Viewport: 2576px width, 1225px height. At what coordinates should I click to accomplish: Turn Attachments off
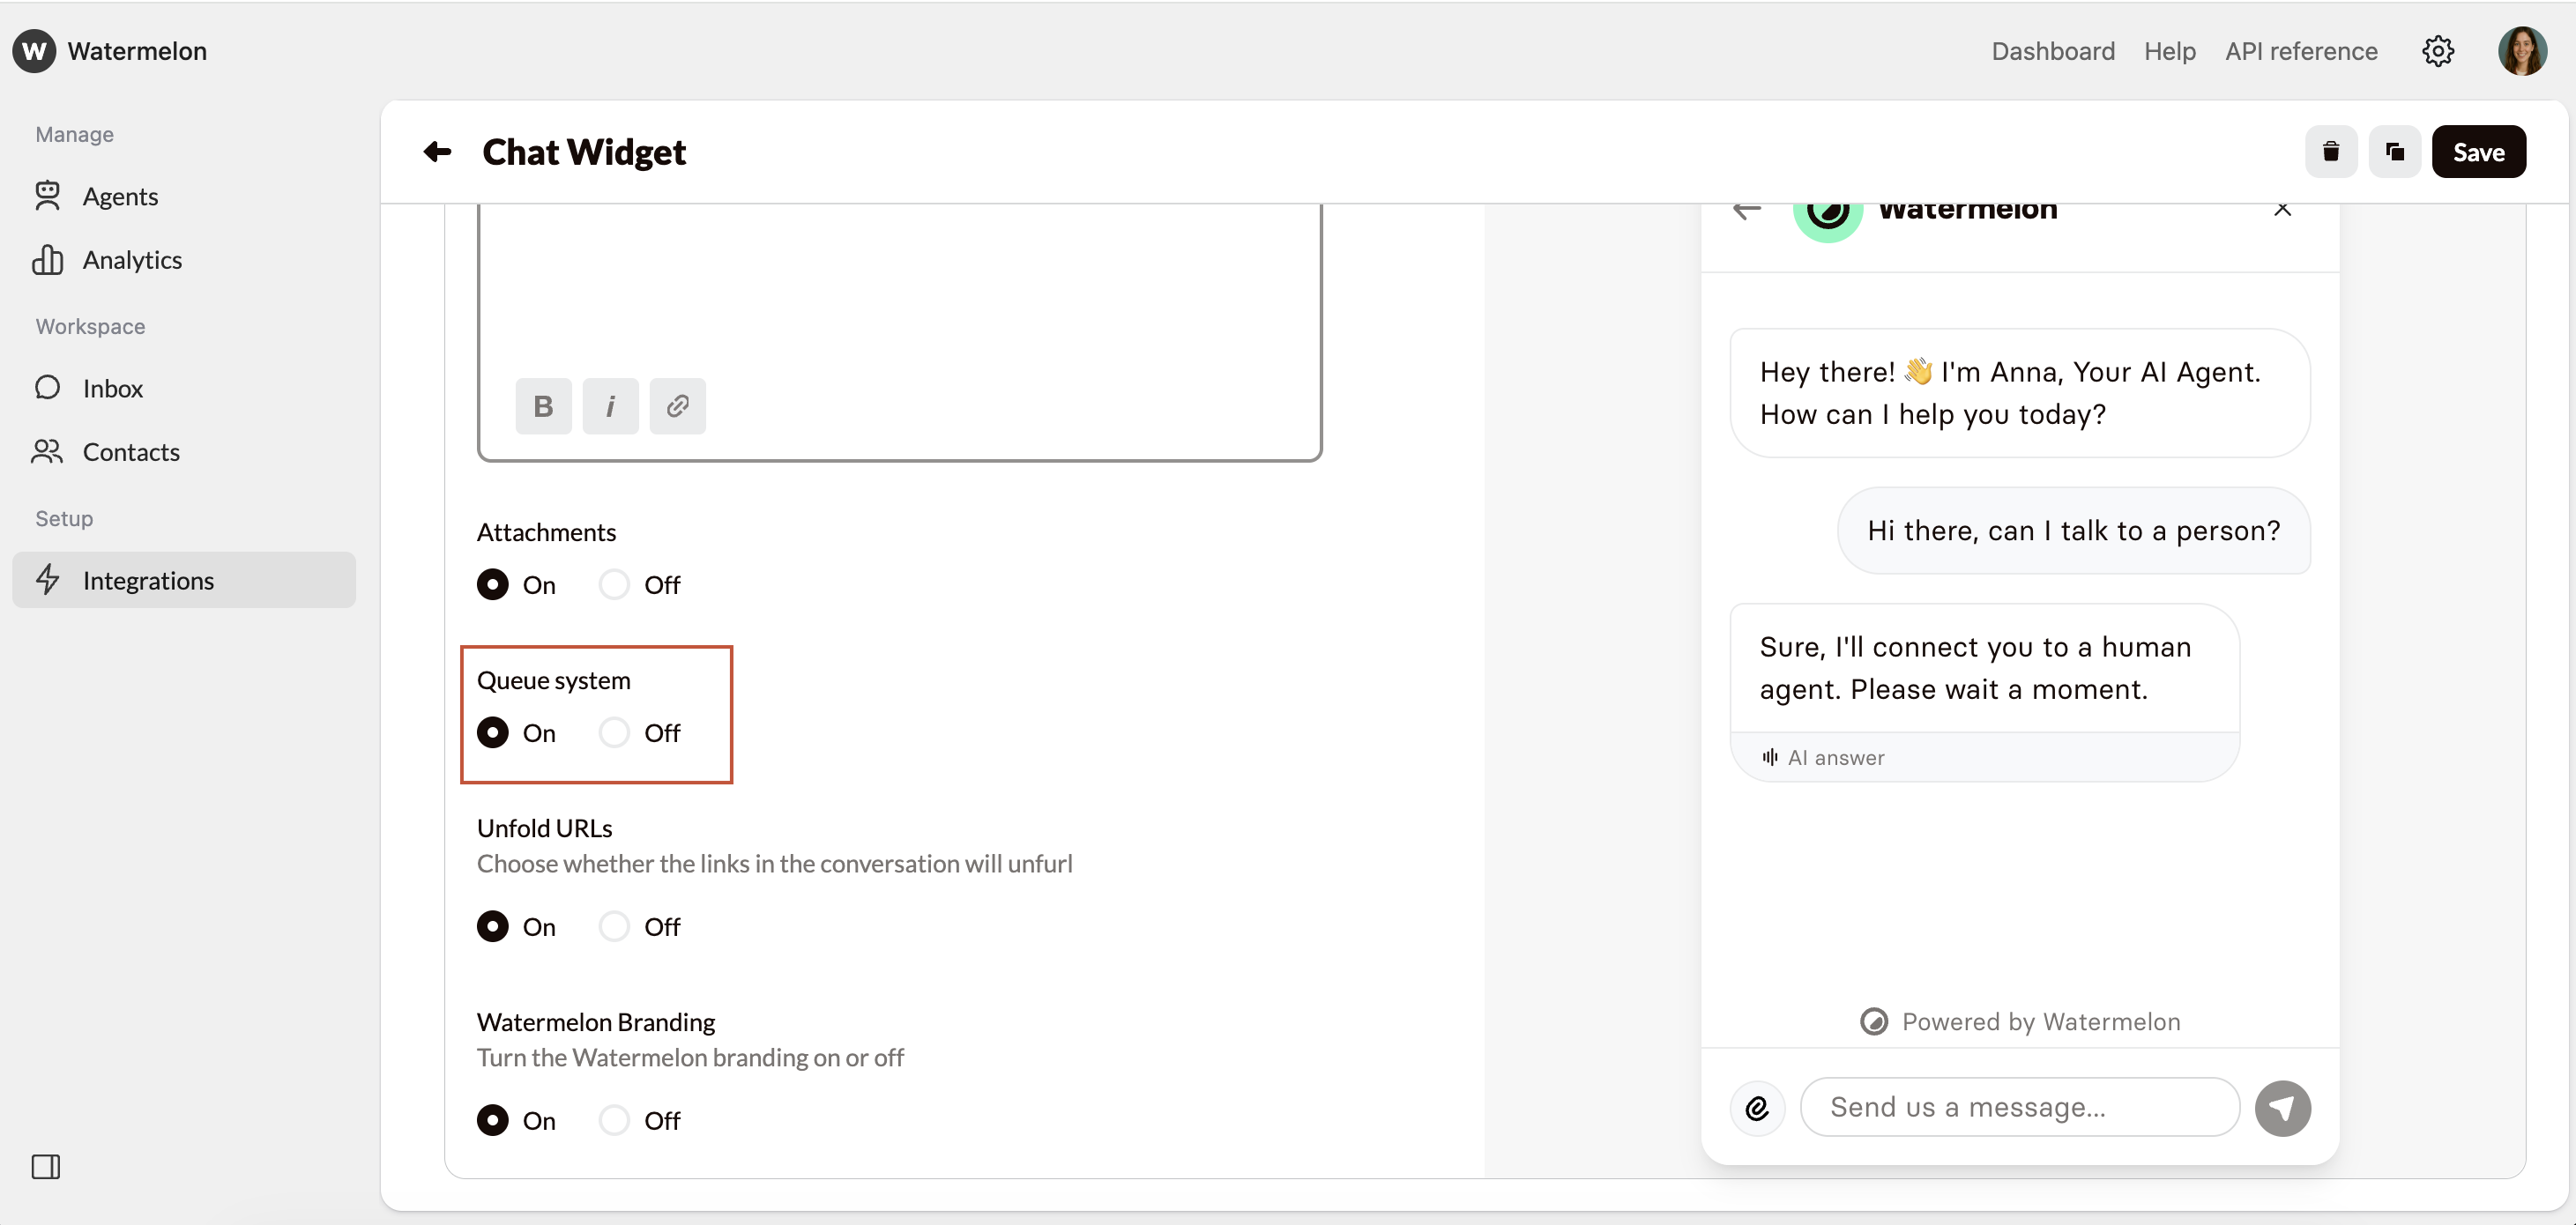614,584
